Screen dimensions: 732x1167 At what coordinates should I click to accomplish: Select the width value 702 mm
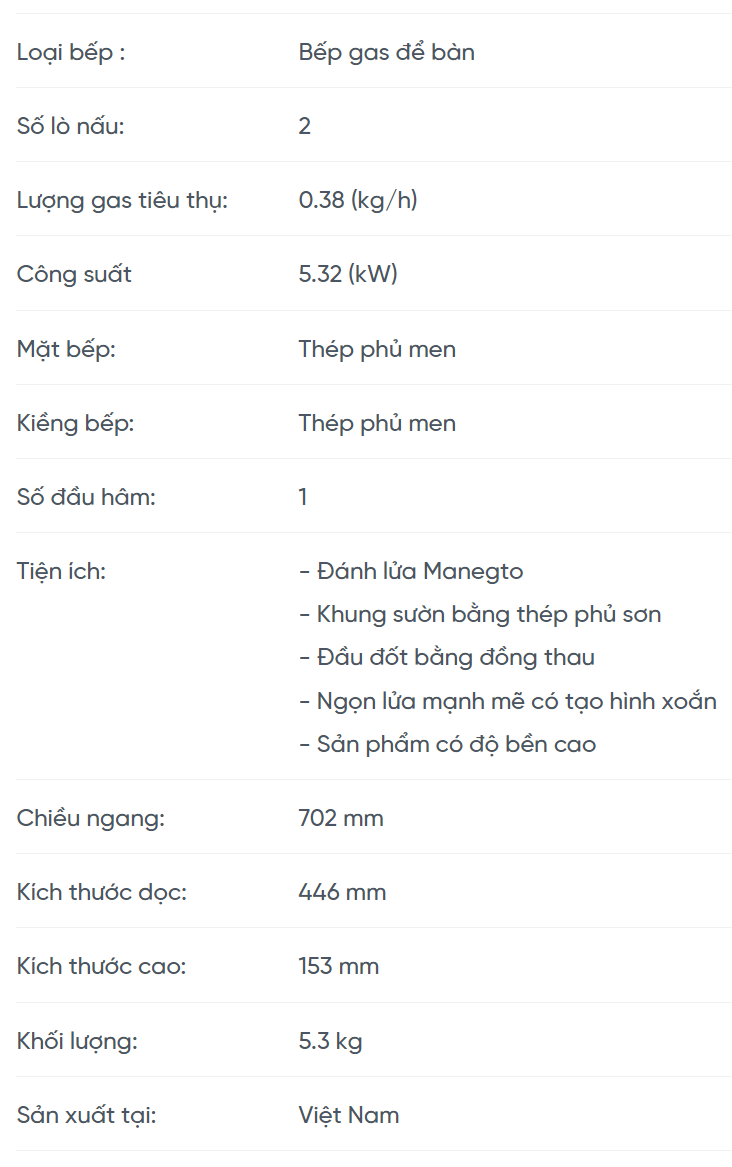point(341,818)
